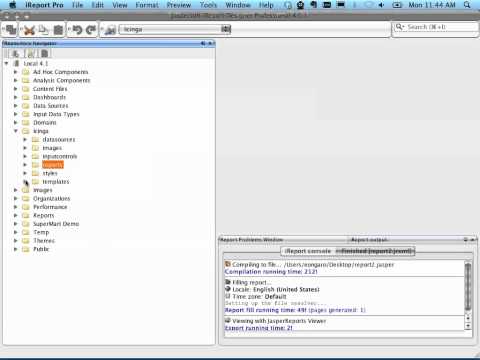The height and width of the screenshot is (360, 480).
Task: Open the Preview menu
Action: 179,5
